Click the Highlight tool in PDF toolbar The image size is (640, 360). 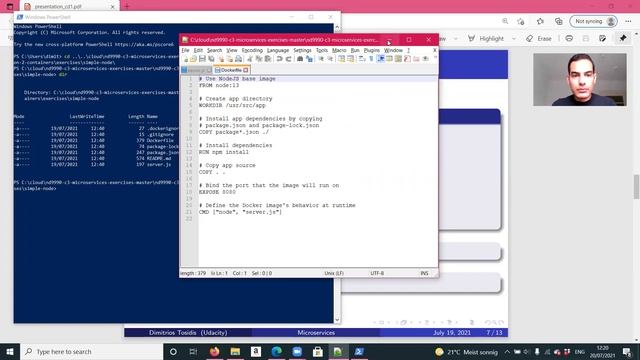click(486, 38)
